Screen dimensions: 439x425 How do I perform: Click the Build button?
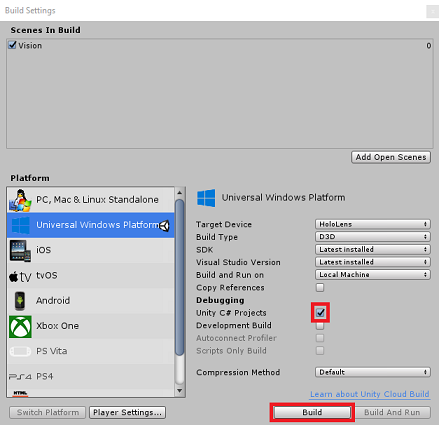point(312,413)
